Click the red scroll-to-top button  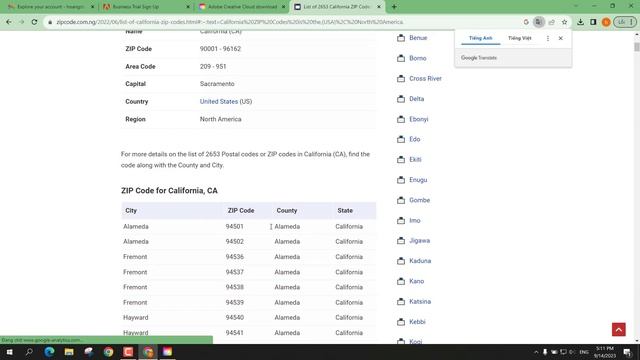pyautogui.click(x=618, y=329)
